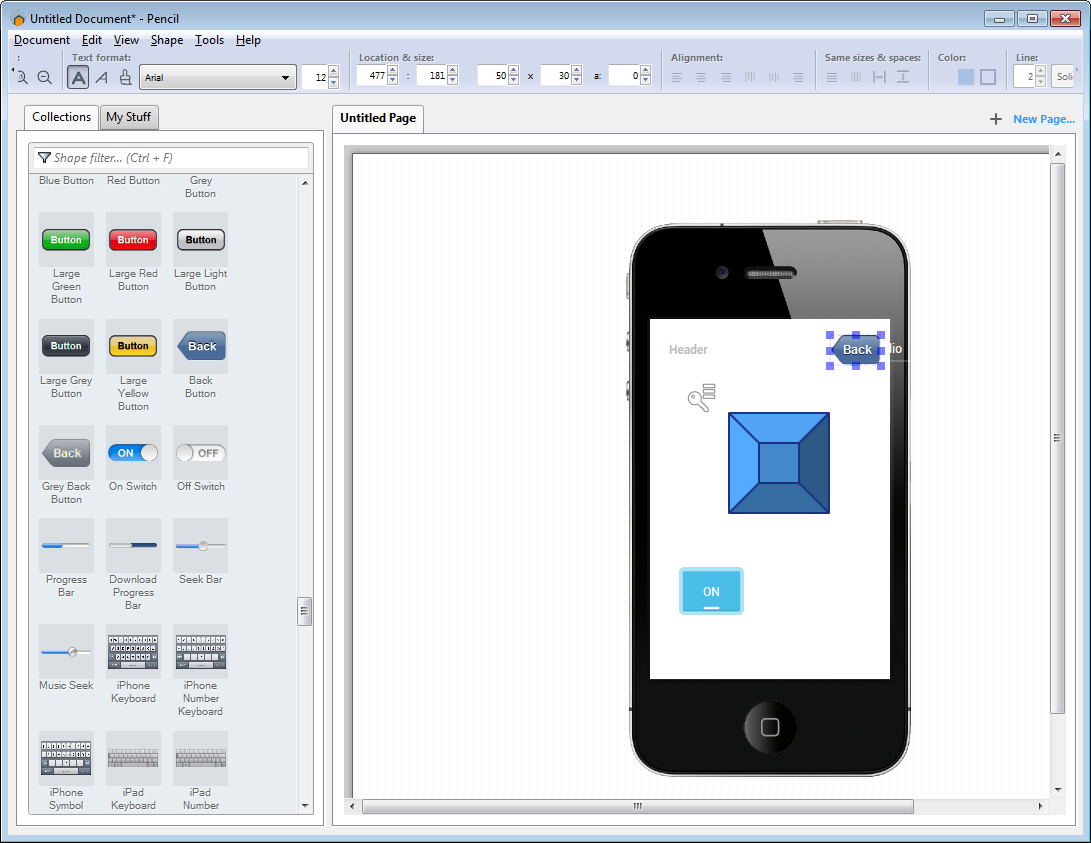Open the Tools menu
Screen dimensions: 1091x843
coord(209,40)
